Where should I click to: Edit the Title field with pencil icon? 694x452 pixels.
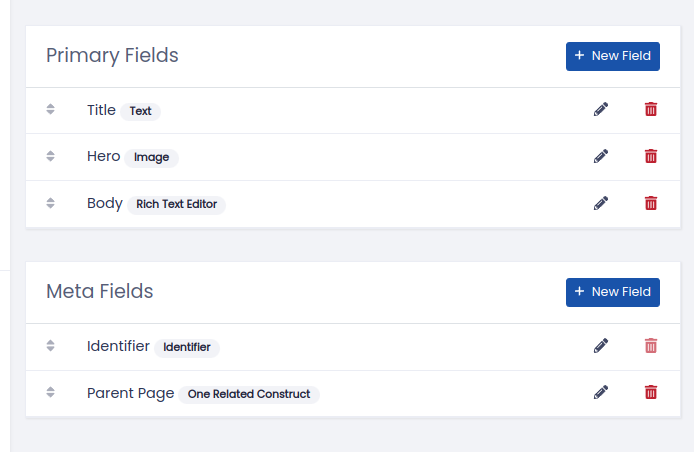tap(601, 109)
